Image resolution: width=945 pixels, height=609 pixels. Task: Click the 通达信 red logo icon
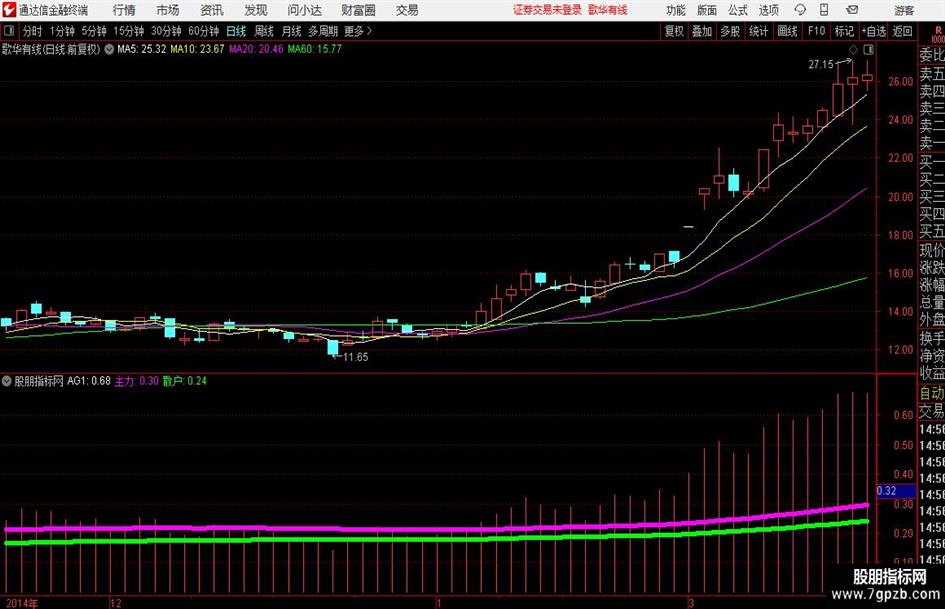9,10
